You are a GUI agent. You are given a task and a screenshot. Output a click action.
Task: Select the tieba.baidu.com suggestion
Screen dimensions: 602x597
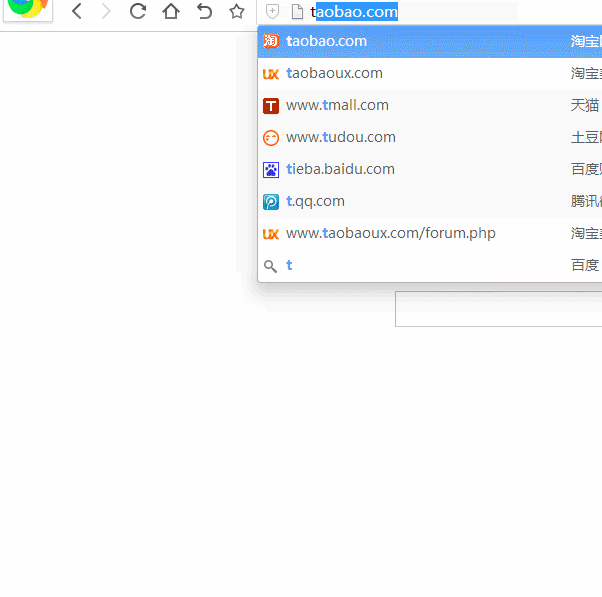430,169
